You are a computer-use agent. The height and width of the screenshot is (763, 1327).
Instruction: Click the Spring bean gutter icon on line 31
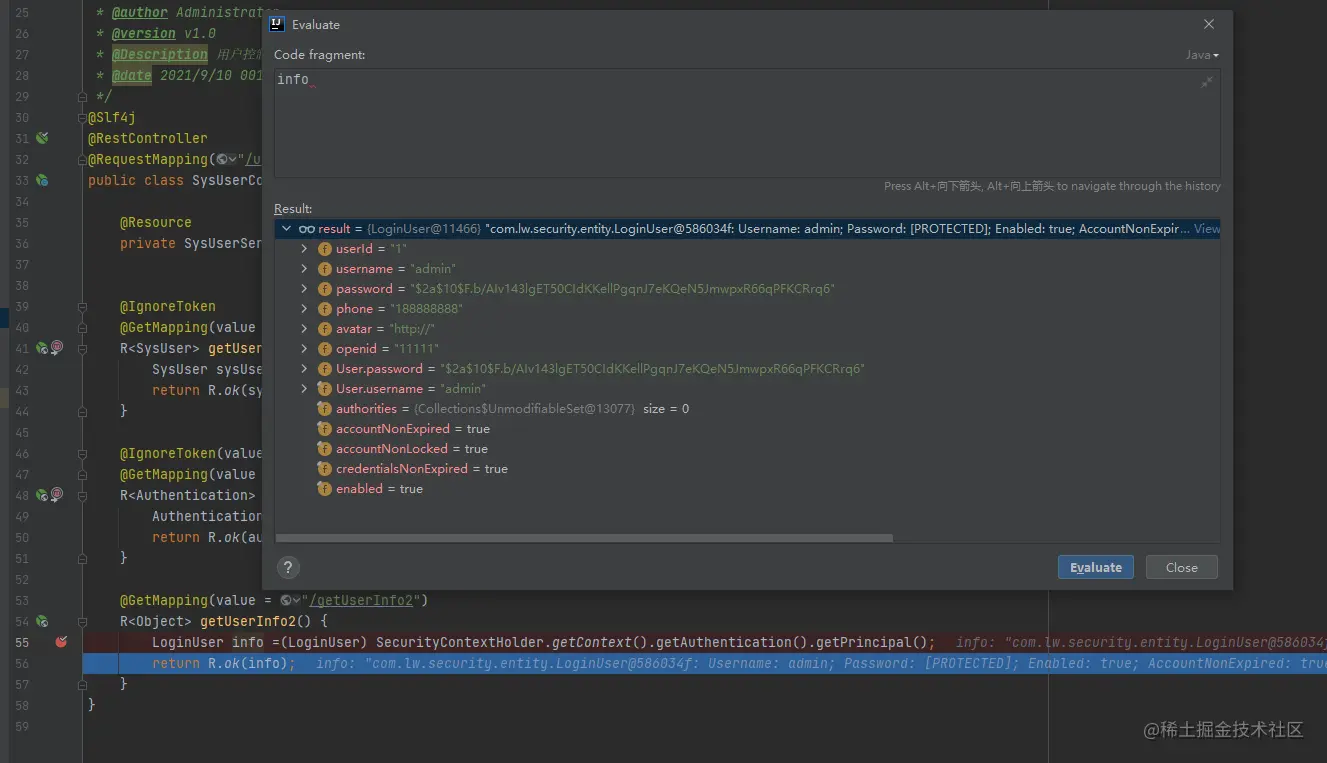[x=42, y=138]
